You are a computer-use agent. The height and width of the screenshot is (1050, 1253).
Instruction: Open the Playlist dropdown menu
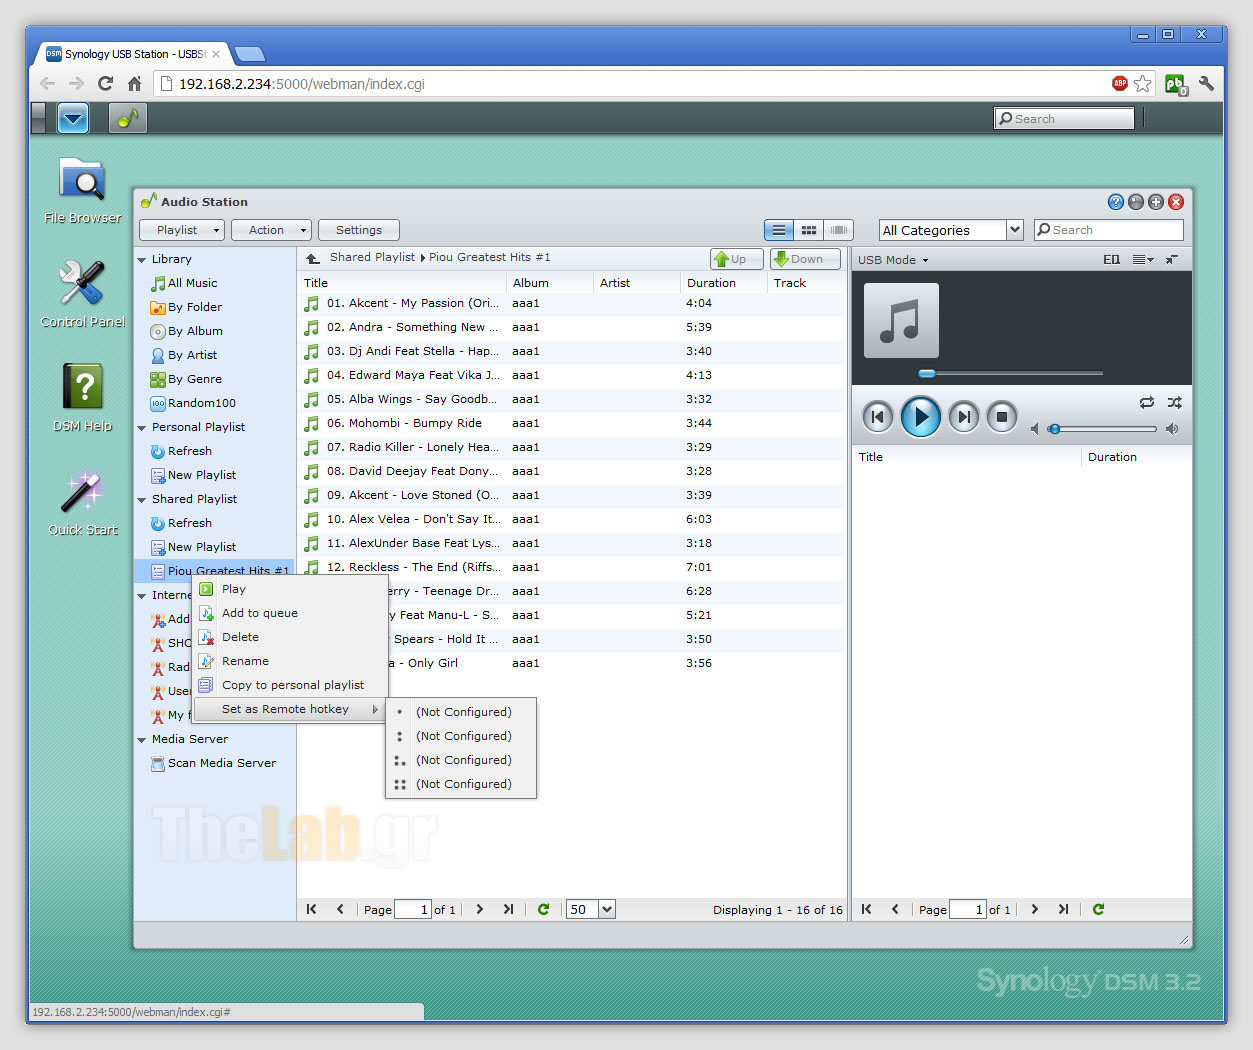[182, 230]
